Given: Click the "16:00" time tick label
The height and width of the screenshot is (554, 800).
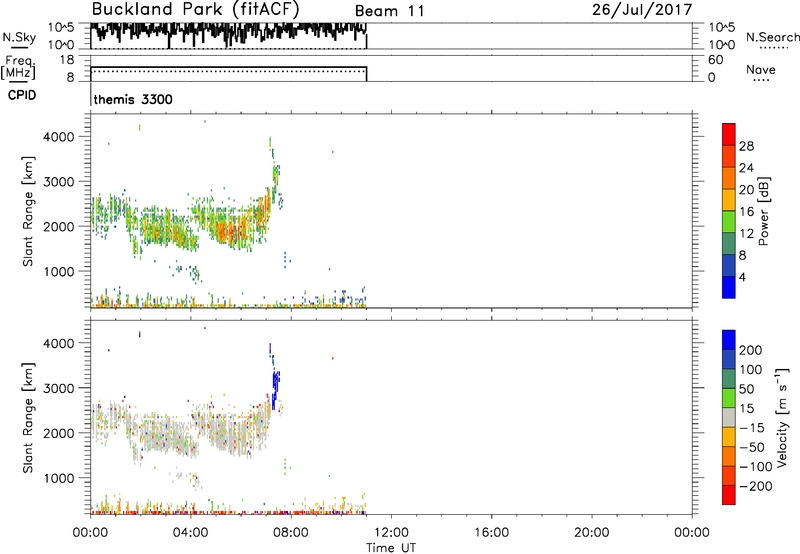Looking at the screenshot, I should point(491,533).
